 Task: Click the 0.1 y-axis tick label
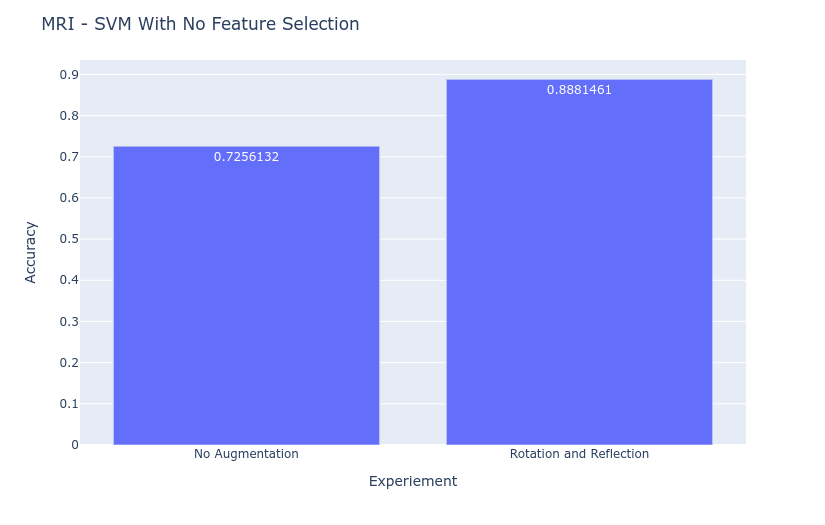[x=69, y=403]
